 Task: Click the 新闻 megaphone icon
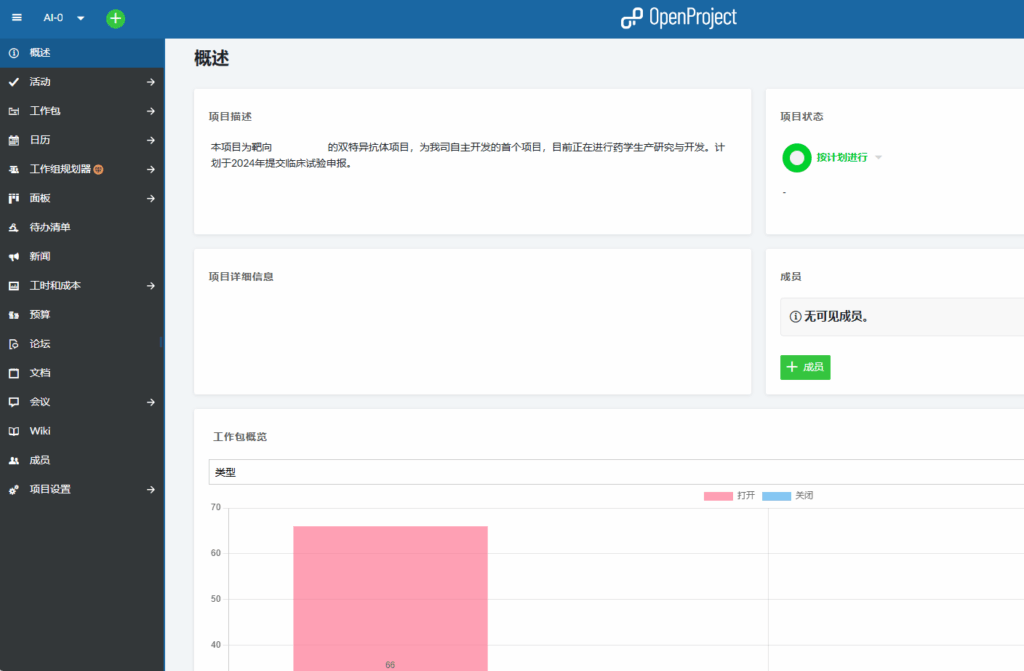click(14, 256)
